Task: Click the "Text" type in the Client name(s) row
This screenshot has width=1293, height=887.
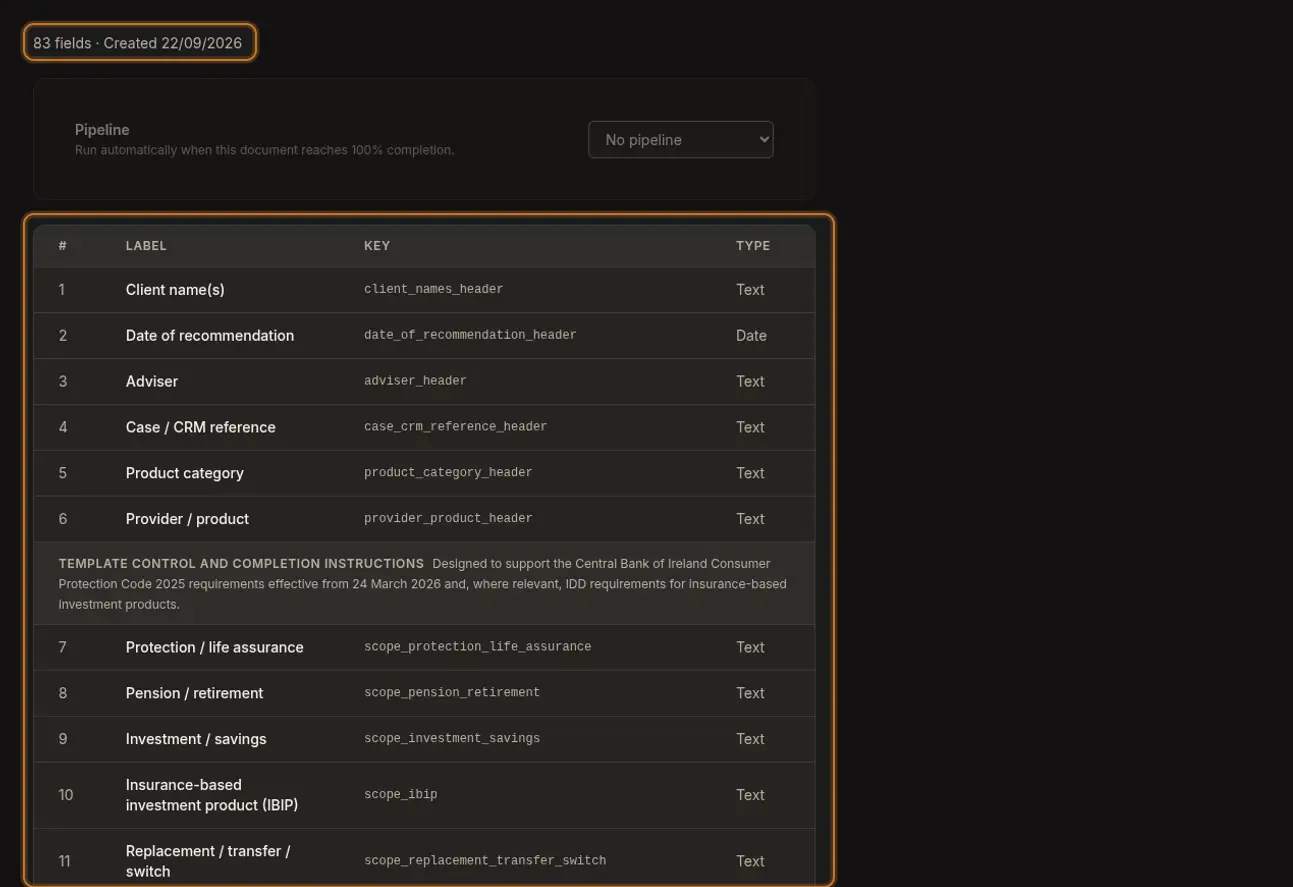Action: [750, 290]
